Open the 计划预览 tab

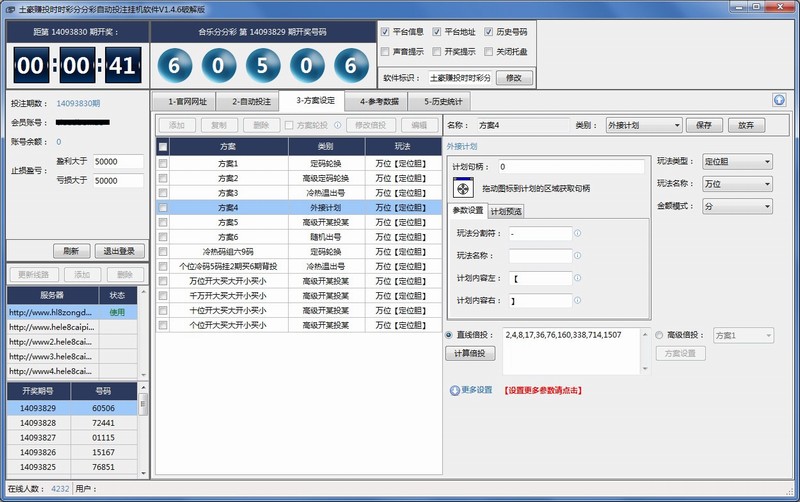pyautogui.click(x=506, y=211)
